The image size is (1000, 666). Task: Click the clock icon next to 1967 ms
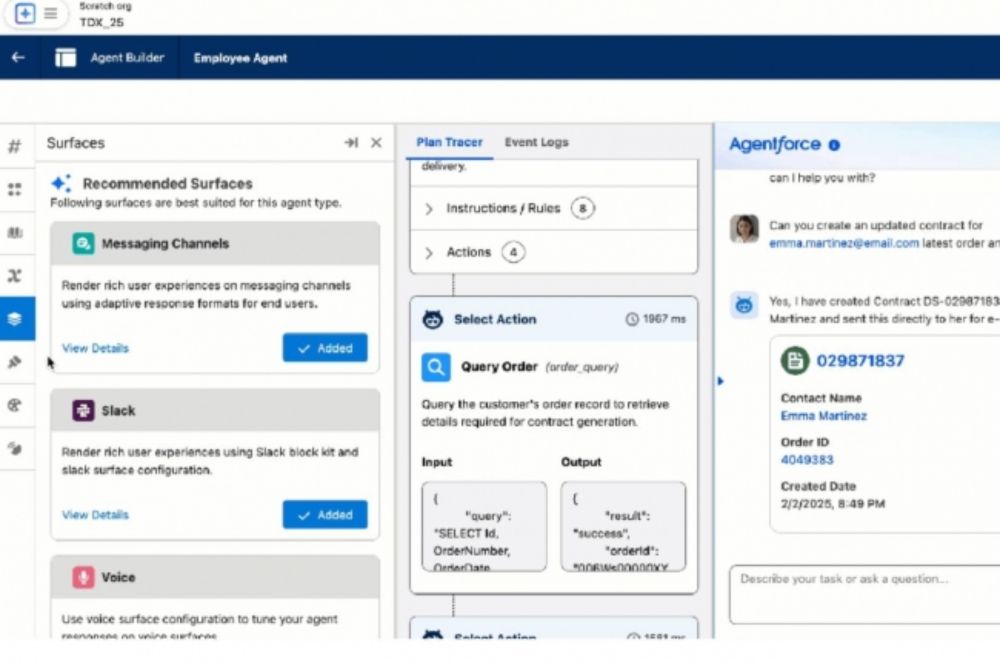click(x=631, y=319)
